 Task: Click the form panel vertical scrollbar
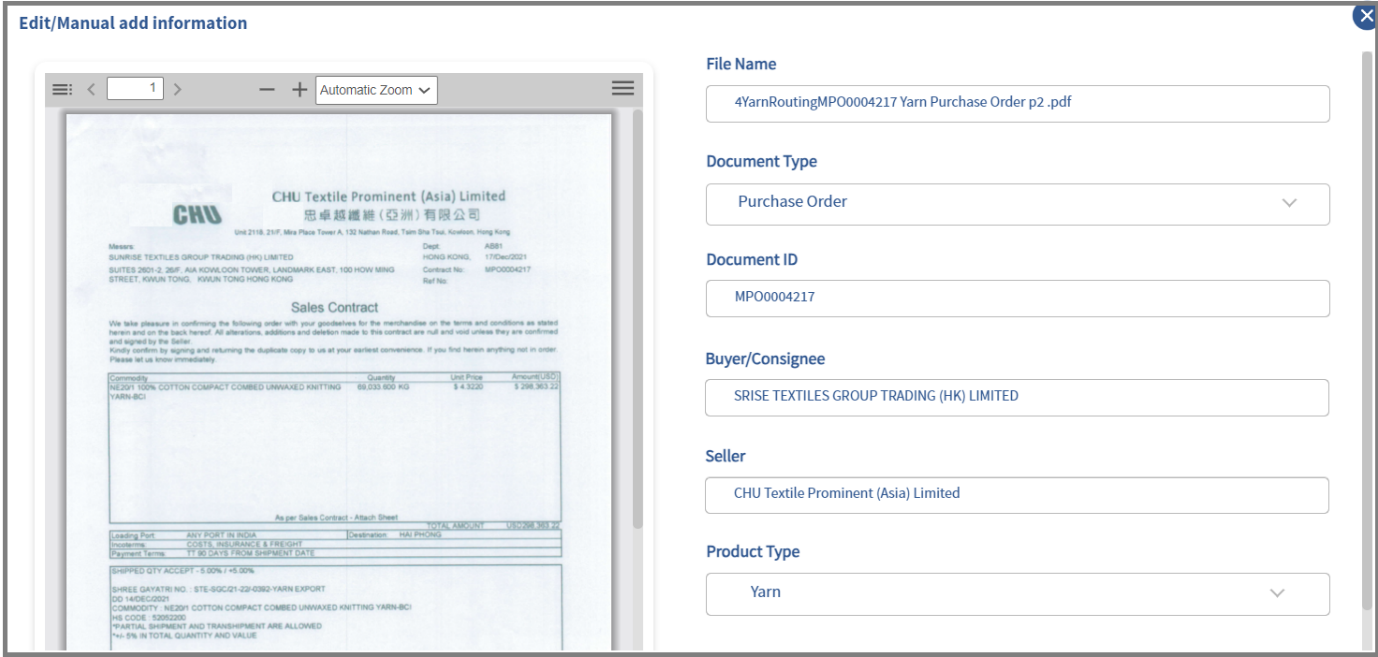(1367, 330)
